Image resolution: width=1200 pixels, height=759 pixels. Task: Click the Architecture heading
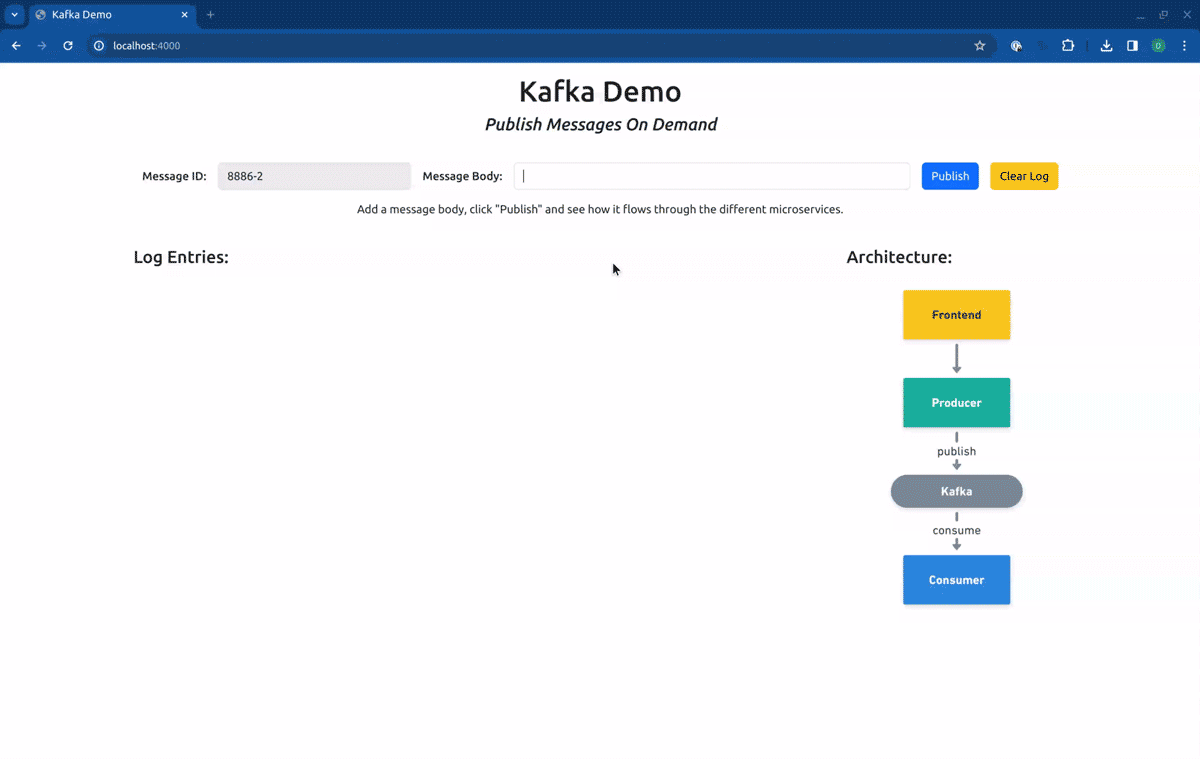coord(899,257)
